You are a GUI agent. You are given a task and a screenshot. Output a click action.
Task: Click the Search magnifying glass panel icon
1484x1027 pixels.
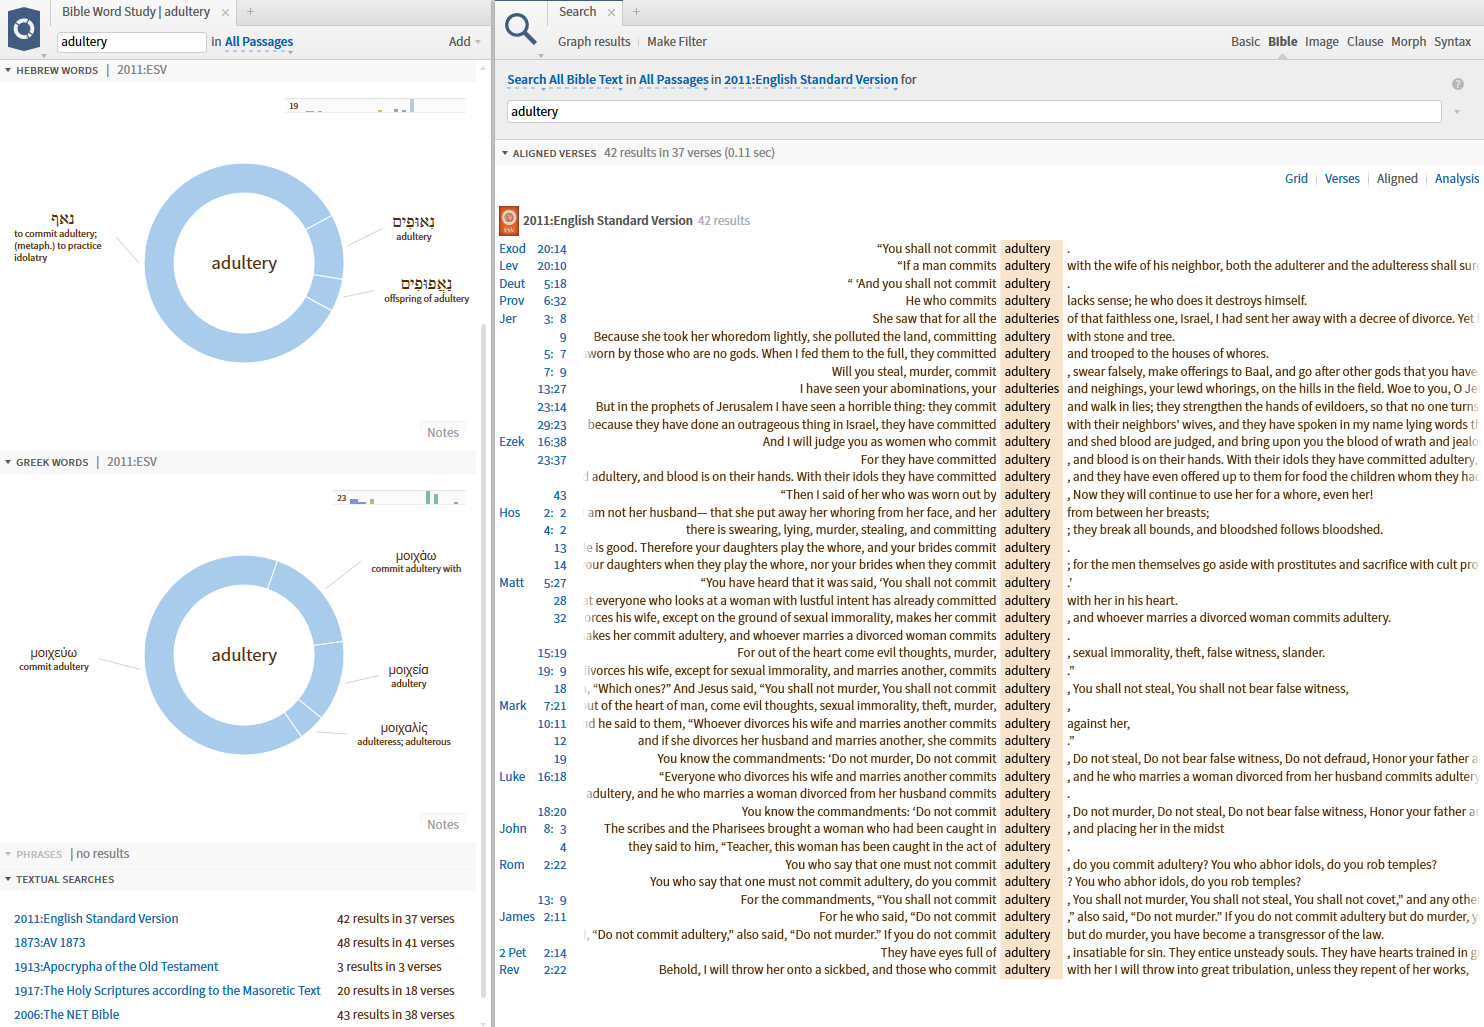[520, 28]
